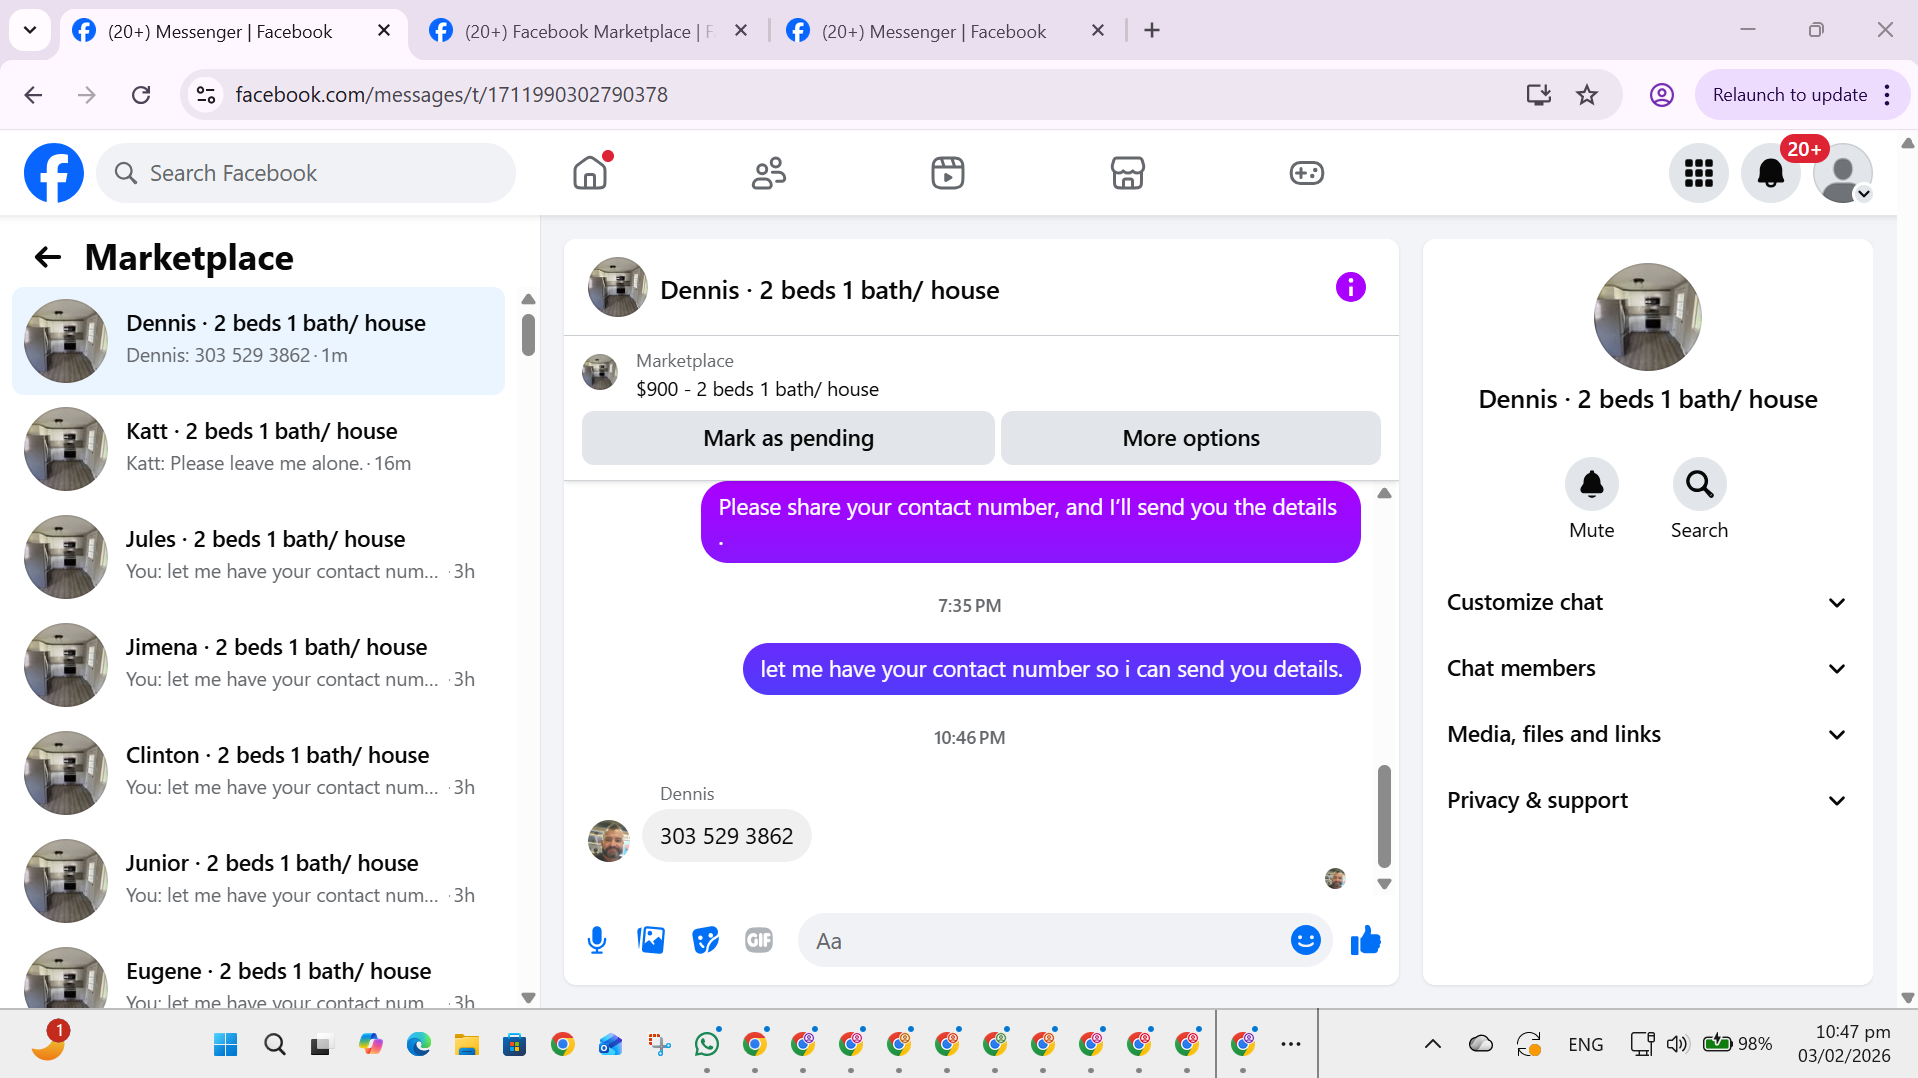Open WhatsApp from the taskbar
The width and height of the screenshot is (1918, 1078).
coord(707,1045)
